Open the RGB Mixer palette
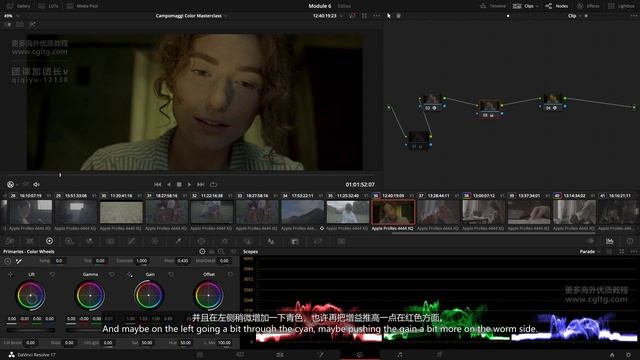Screen dimensions: 640x360 pyautogui.click(x=89, y=241)
